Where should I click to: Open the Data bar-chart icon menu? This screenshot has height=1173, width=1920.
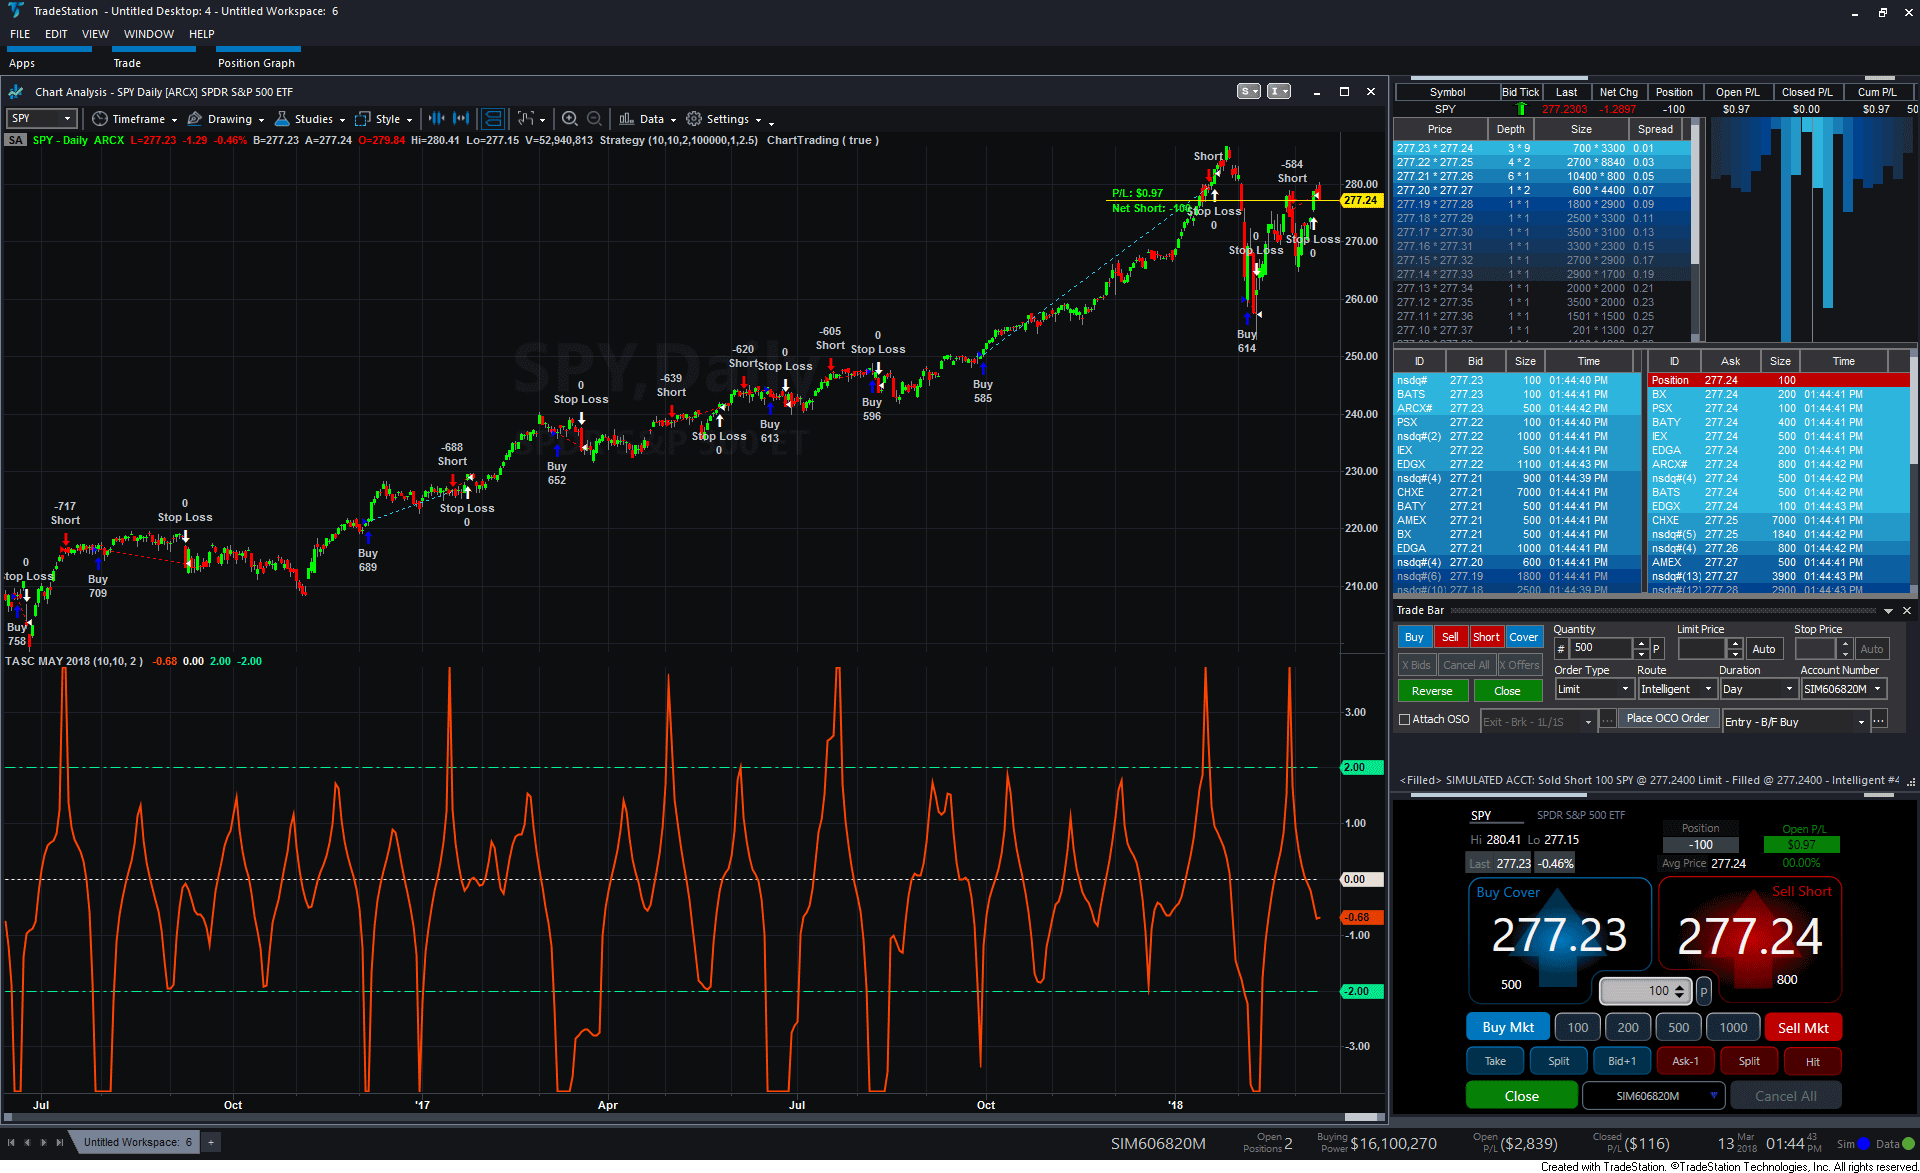[x=627, y=119]
